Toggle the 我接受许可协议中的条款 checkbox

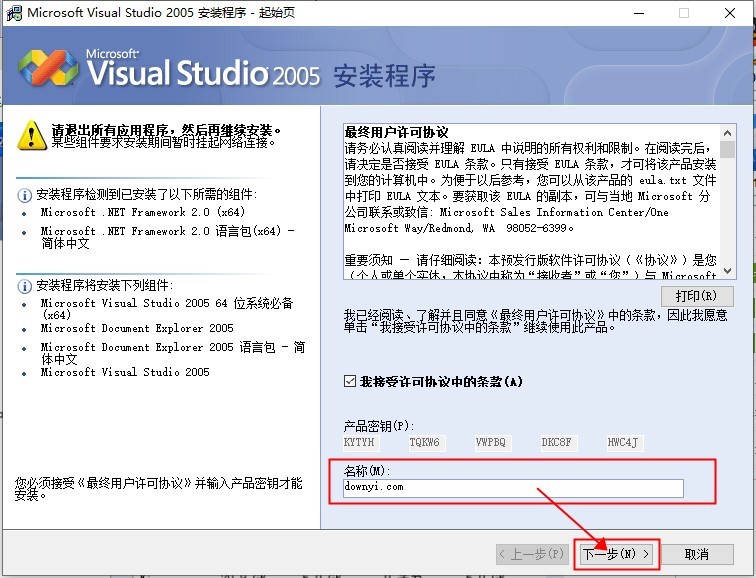pyautogui.click(x=349, y=381)
